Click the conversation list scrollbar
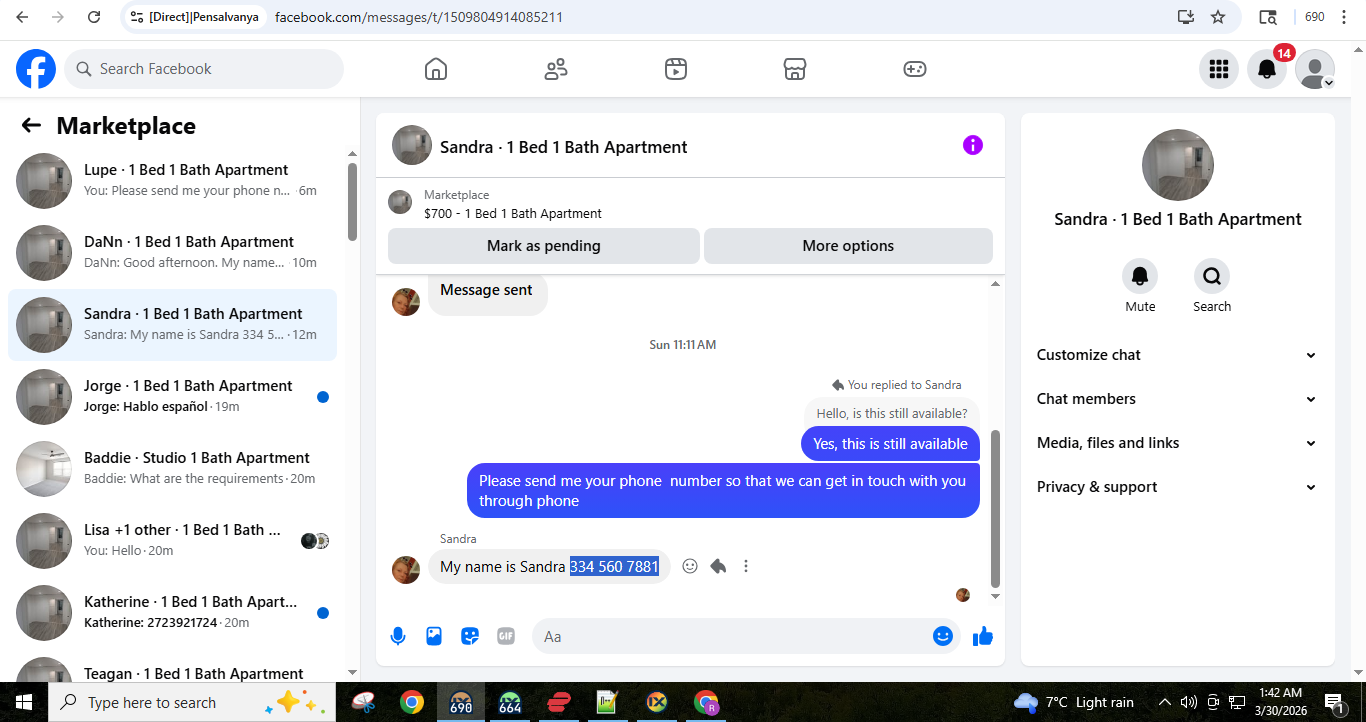 (x=352, y=202)
